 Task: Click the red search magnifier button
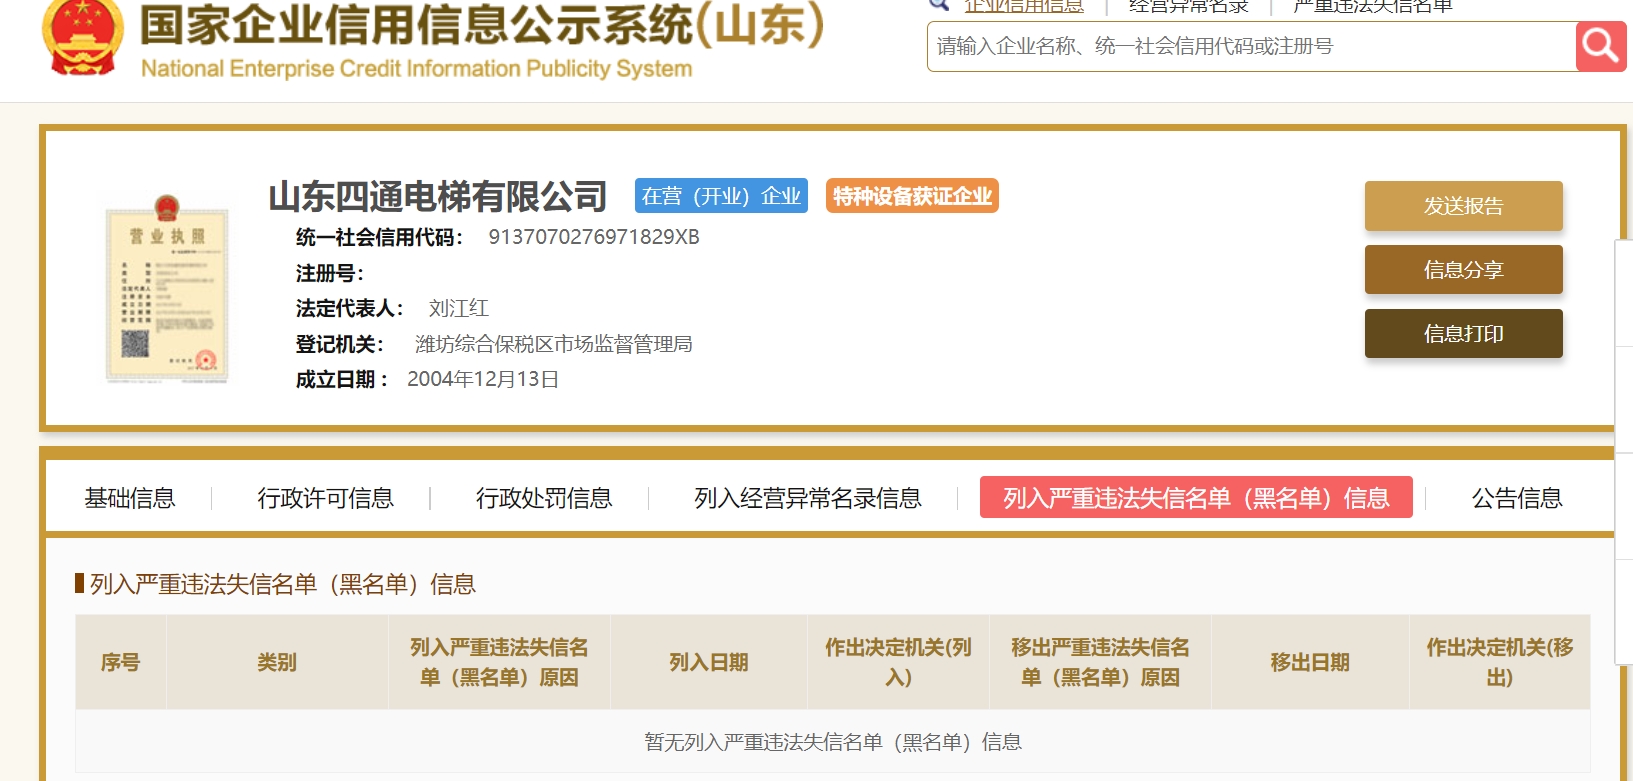(x=1601, y=46)
